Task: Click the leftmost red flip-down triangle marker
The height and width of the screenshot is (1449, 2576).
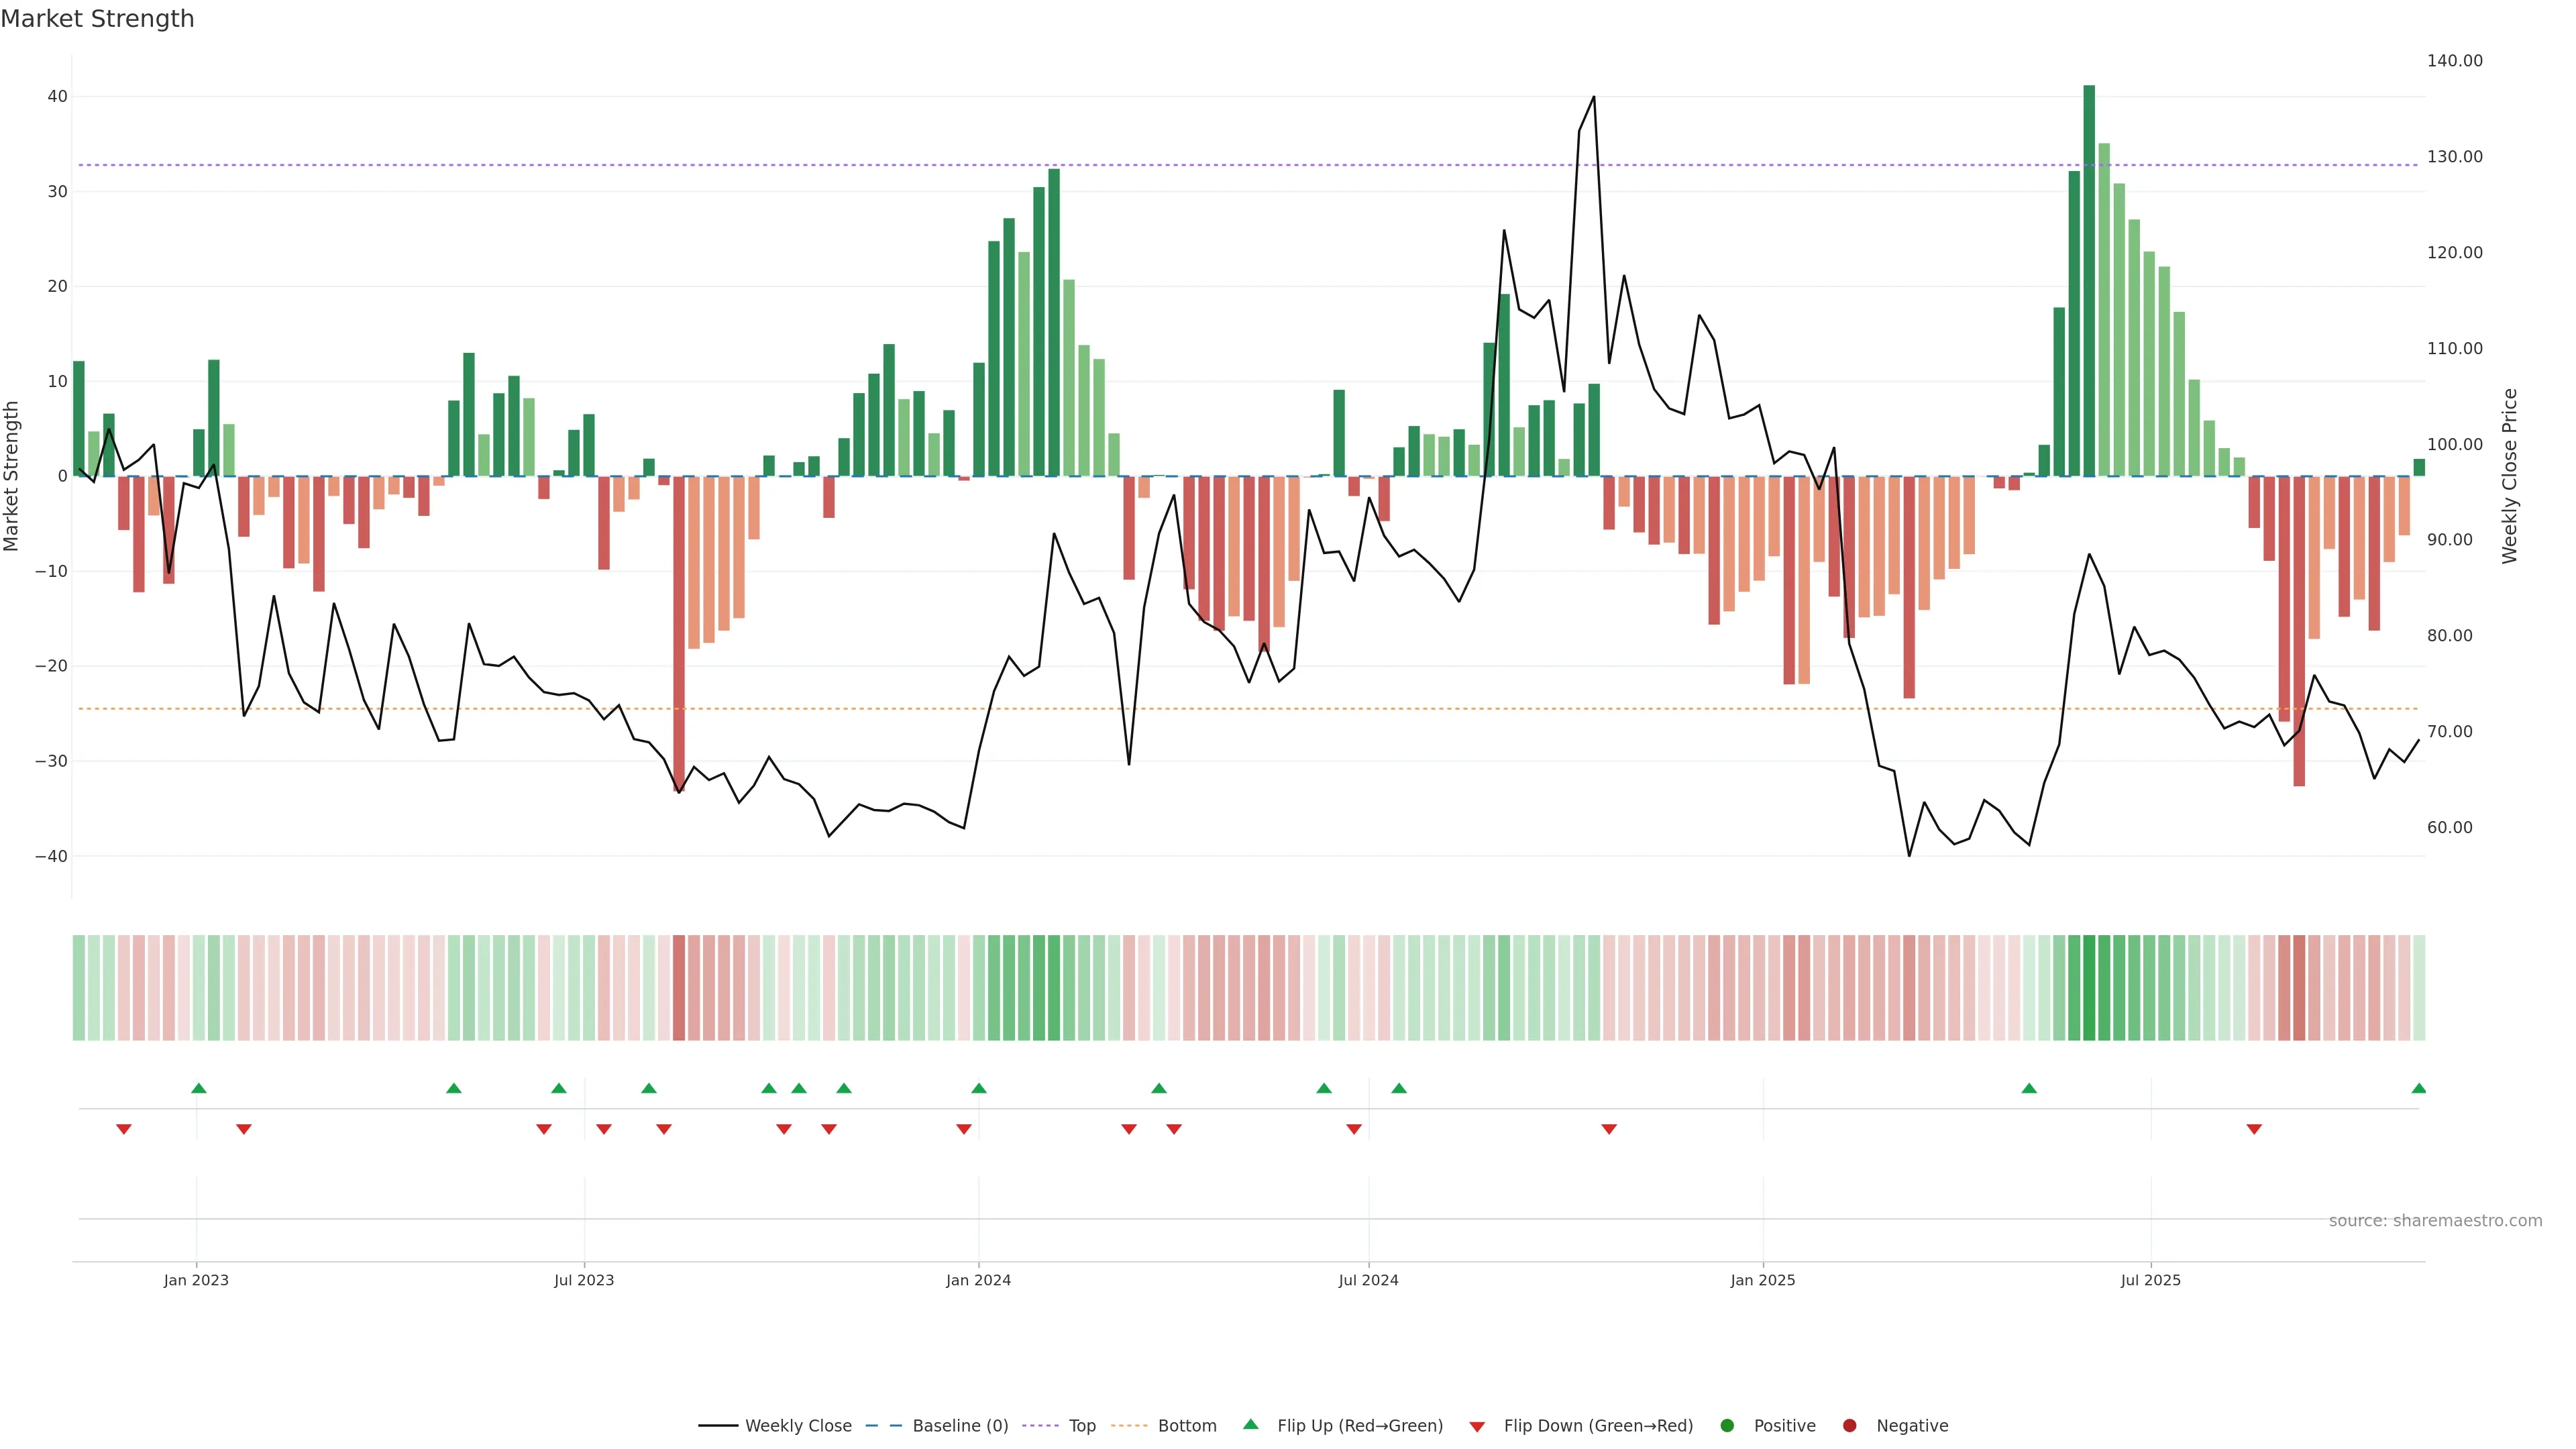Action: point(124,1129)
